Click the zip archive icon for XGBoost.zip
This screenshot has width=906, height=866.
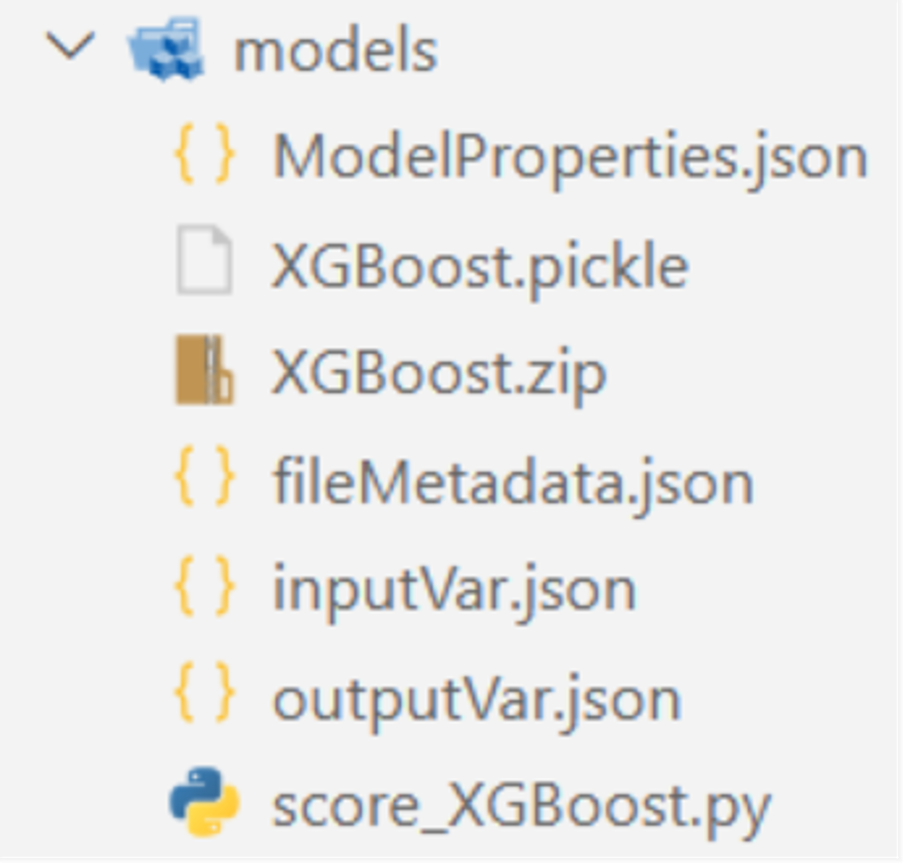pyautogui.click(x=205, y=372)
